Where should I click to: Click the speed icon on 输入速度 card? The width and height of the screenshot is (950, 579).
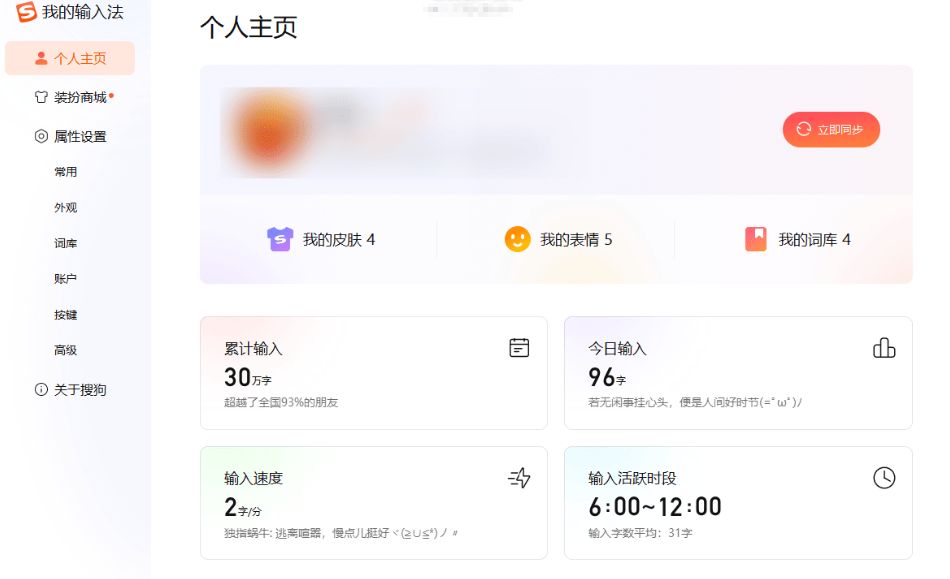[x=519, y=478]
